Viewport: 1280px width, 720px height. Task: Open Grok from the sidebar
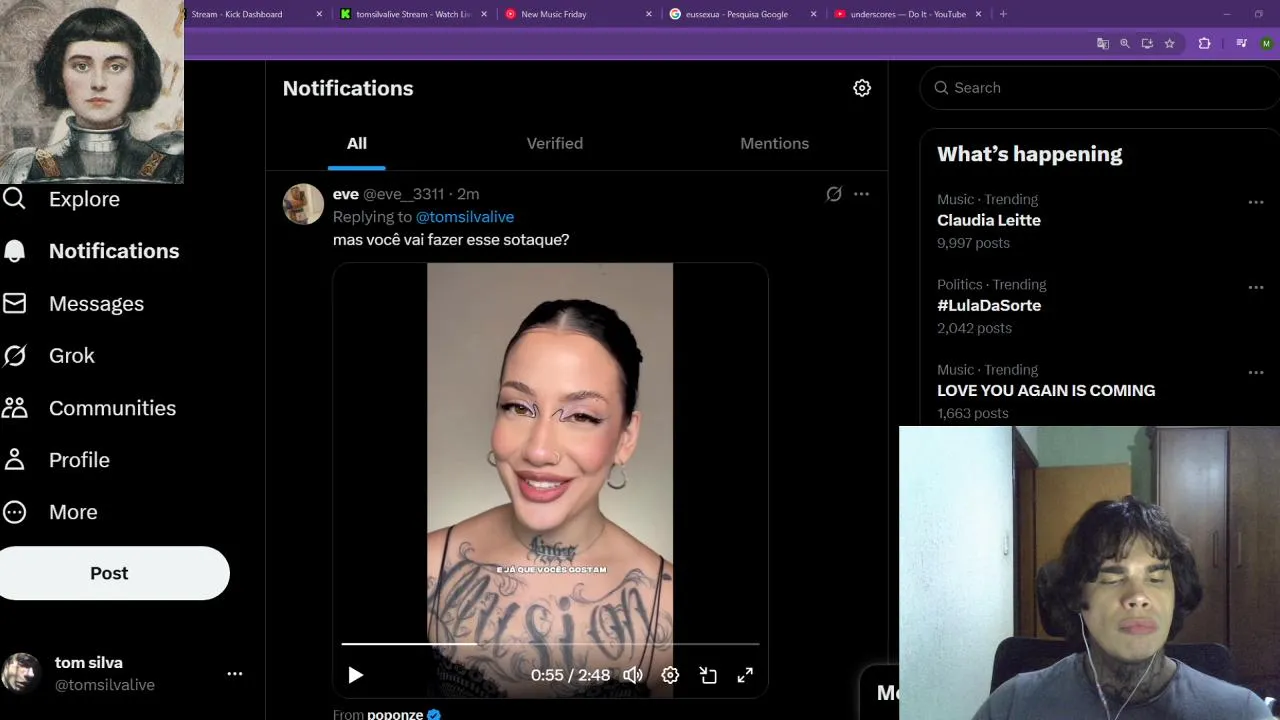[50, 355]
